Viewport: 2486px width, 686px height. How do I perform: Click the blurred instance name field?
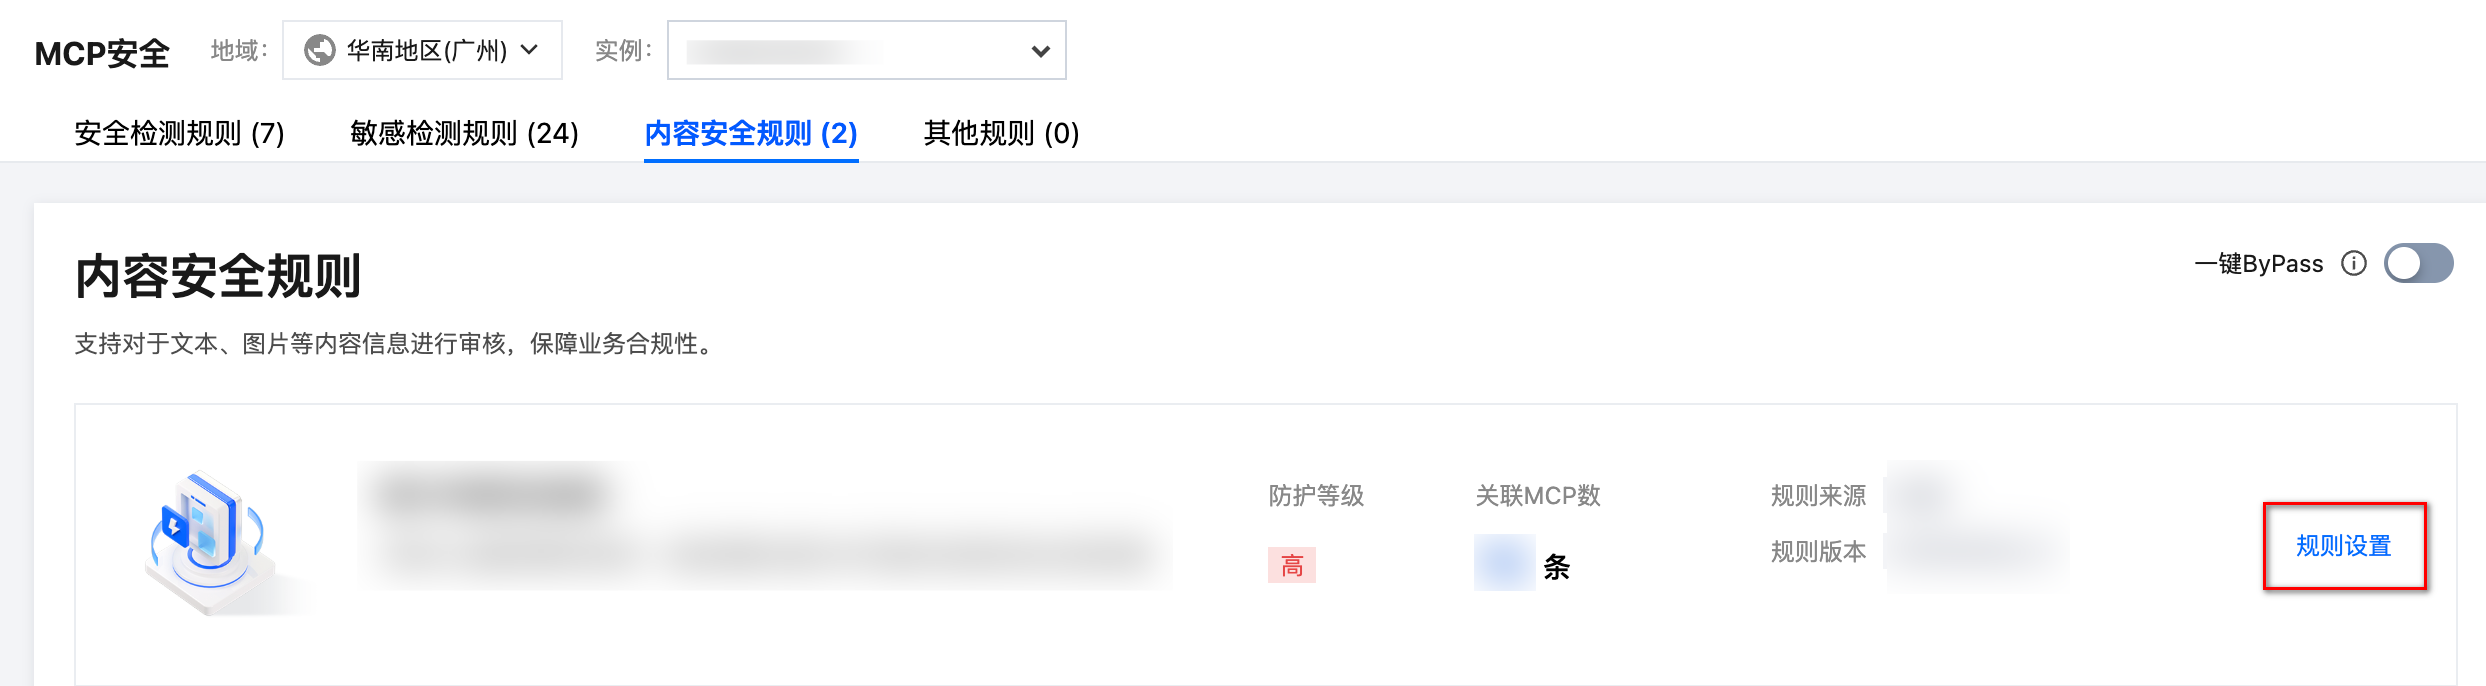coord(785,51)
